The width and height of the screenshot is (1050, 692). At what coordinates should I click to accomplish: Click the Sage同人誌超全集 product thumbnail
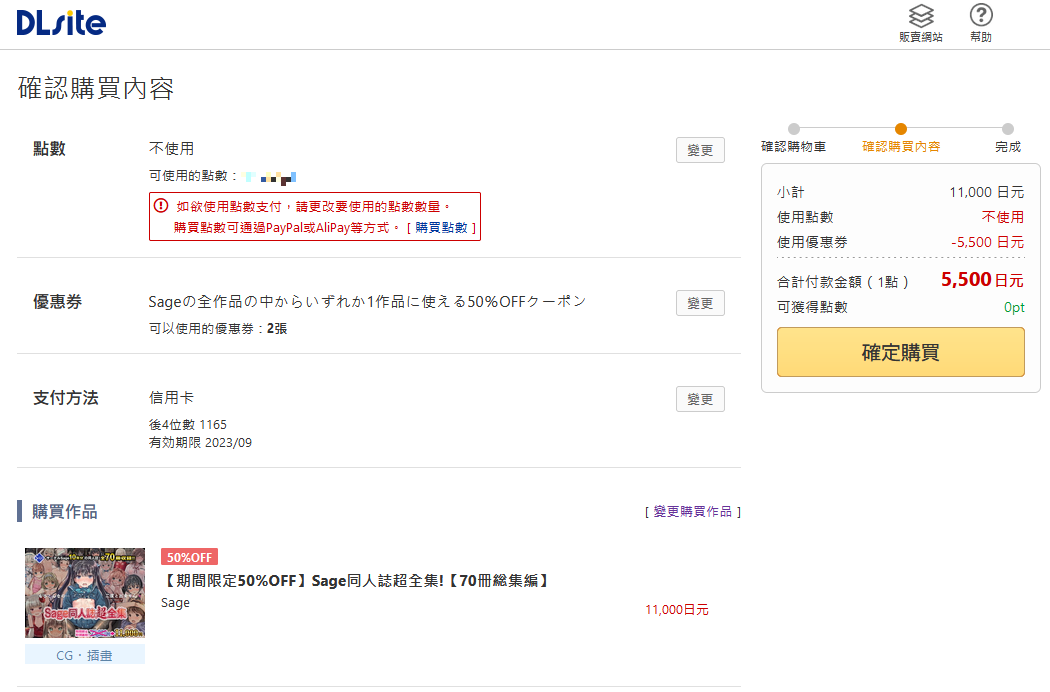(x=84, y=592)
